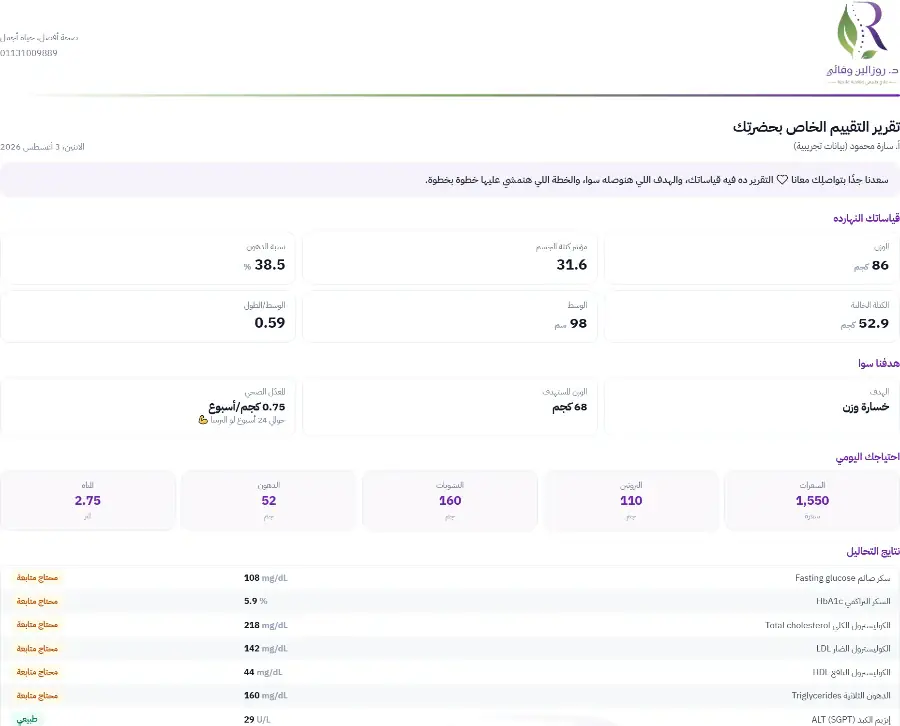
Task: Click the calories value 1,550
Action: pos(812,500)
